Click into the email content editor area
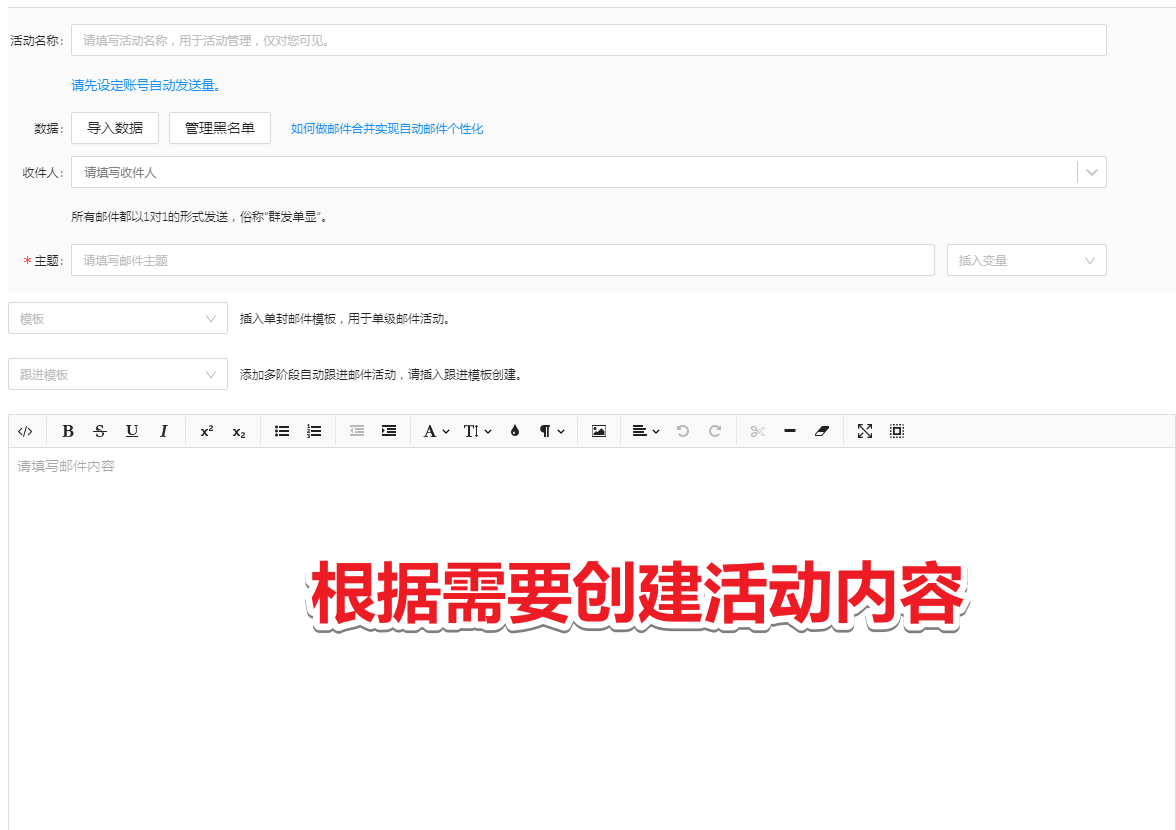 click(592, 639)
